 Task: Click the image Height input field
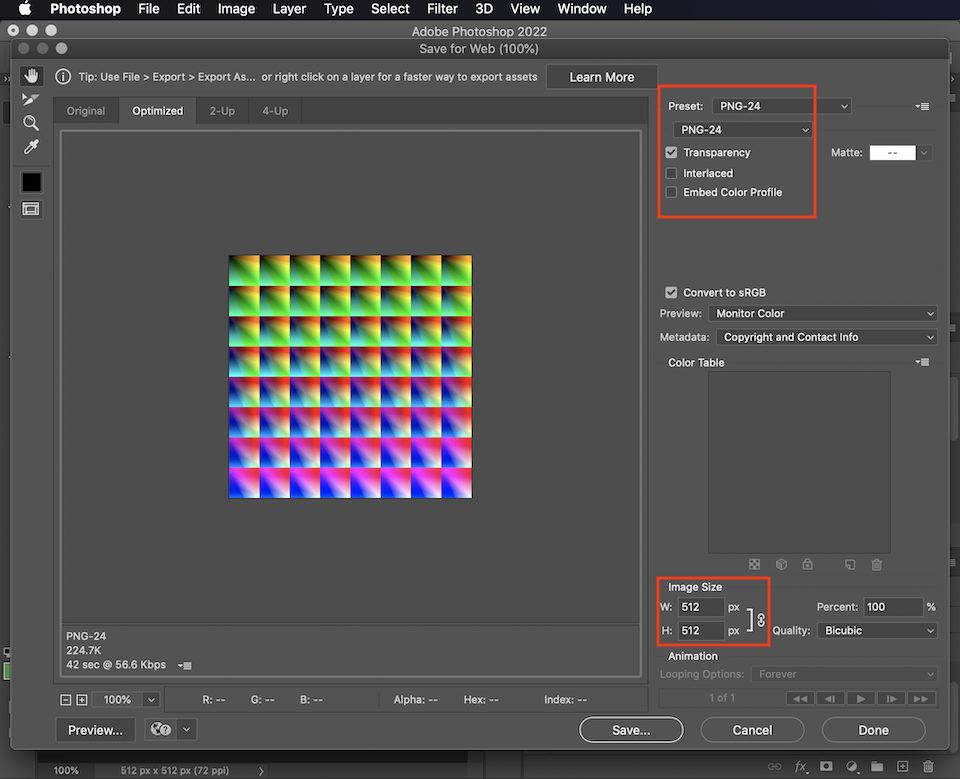tap(701, 631)
